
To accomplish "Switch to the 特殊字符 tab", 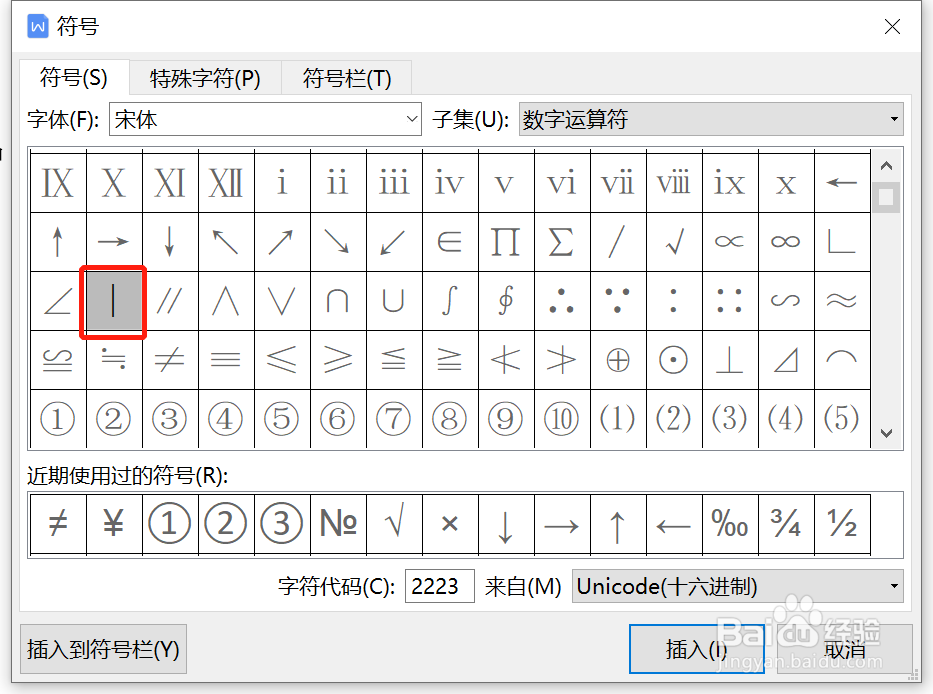I will 205,77.
